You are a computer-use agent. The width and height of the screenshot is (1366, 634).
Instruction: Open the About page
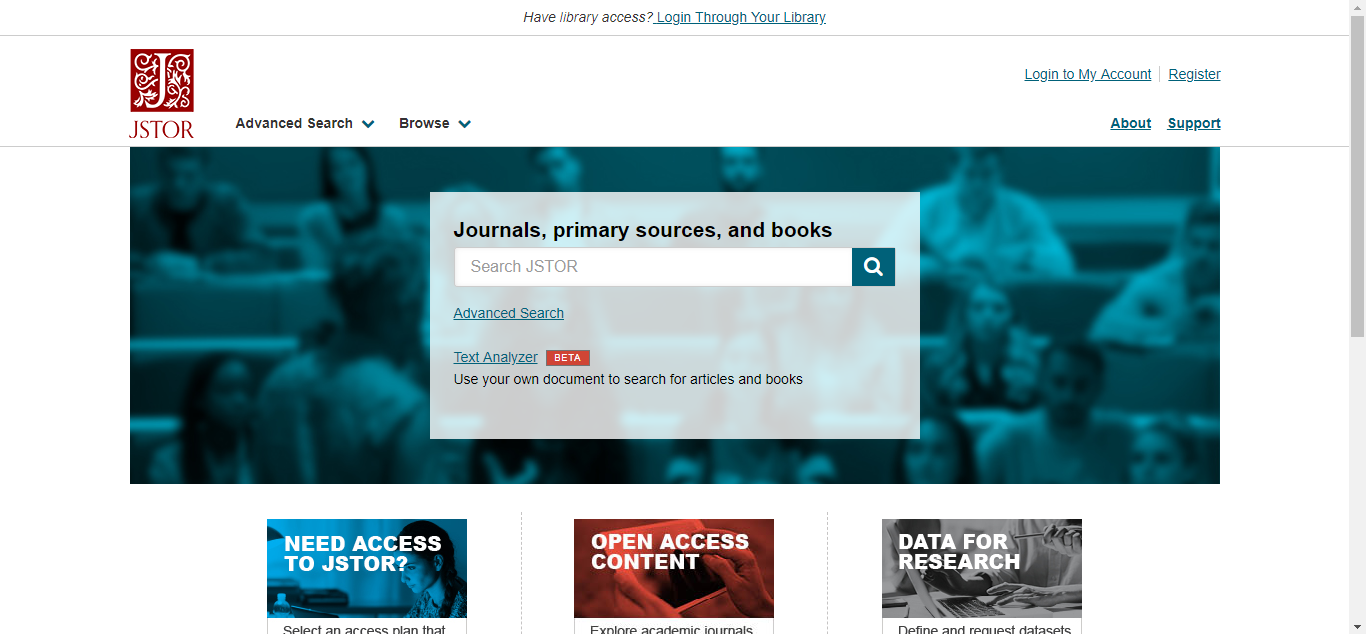click(x=1131, y=123)
